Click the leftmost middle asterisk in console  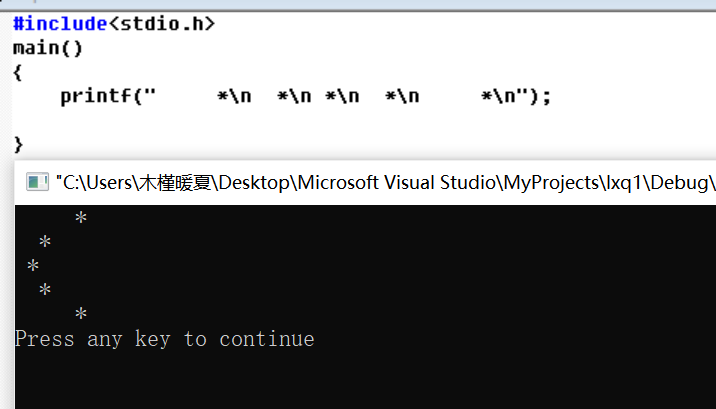click(x=33, y=265)
